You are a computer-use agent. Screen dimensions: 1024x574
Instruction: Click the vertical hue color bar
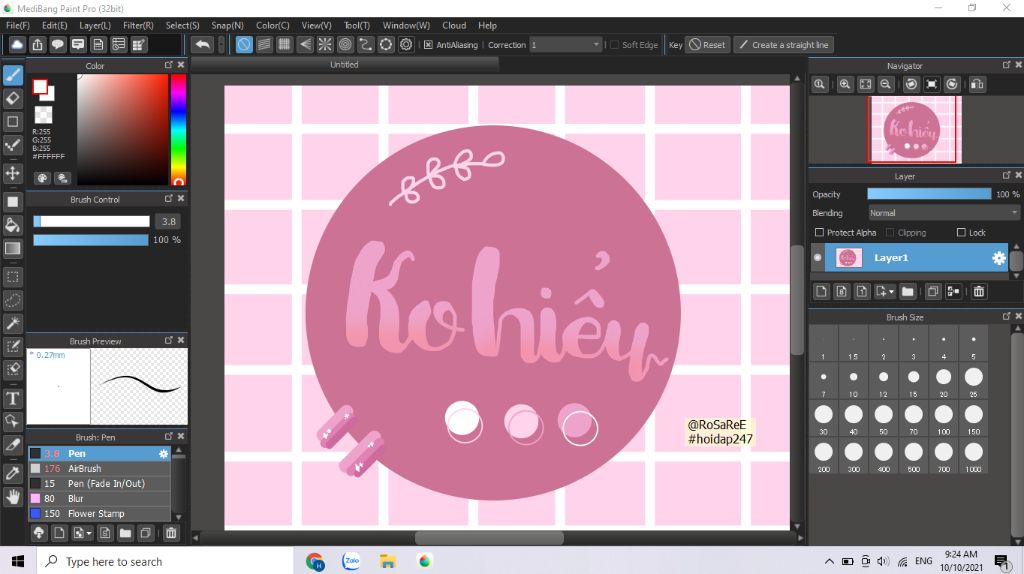click(178, 129)
